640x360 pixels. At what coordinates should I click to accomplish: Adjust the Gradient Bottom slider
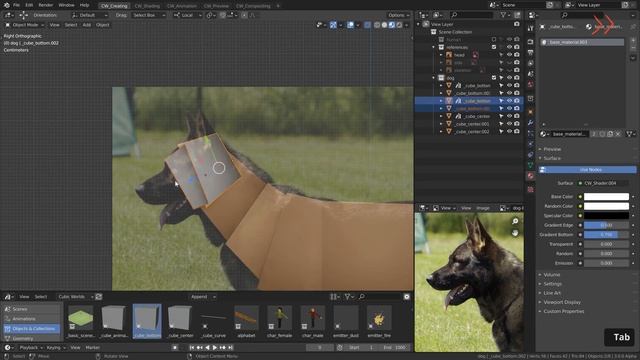(606, 235)
